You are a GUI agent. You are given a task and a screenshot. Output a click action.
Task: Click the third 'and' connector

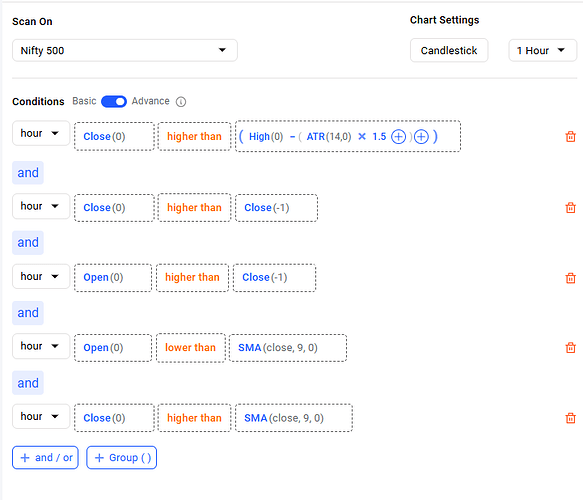pos(28,313)
